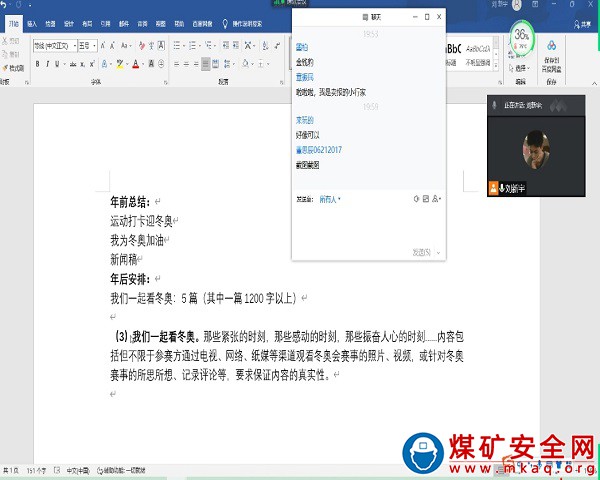Apply the red font color
Screen dimensions: 600x480
[x=135, y=64]
